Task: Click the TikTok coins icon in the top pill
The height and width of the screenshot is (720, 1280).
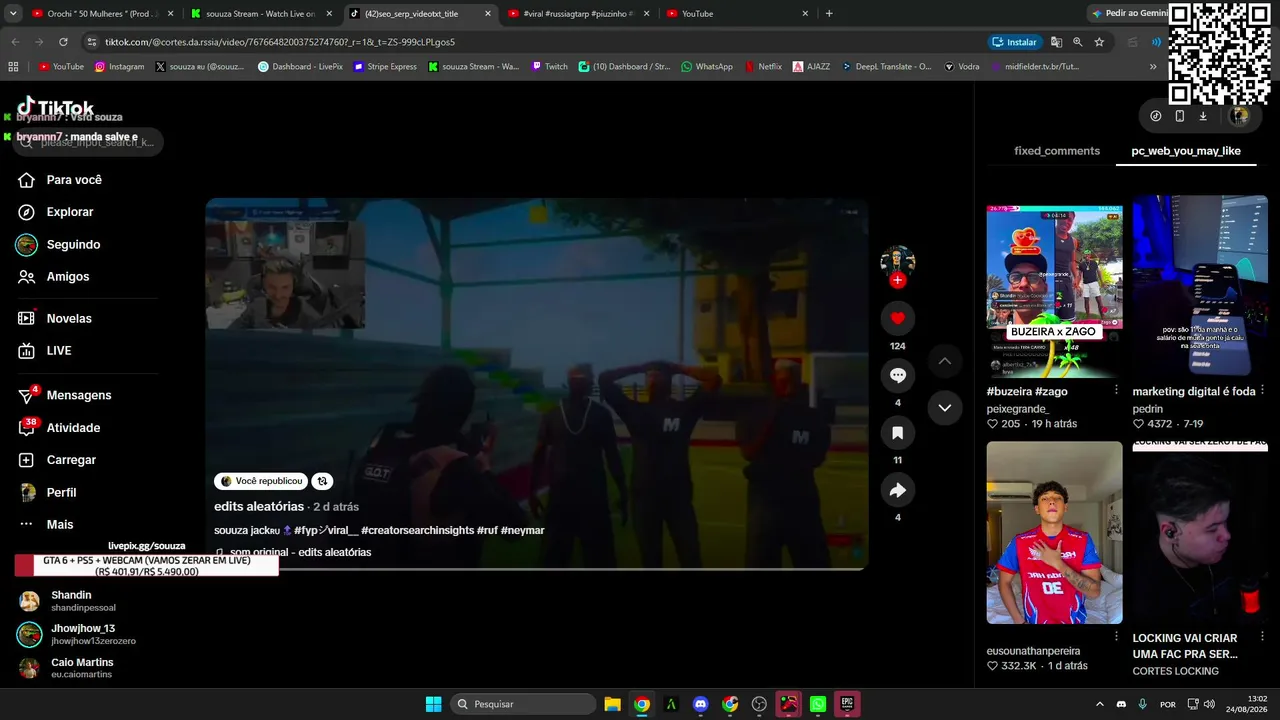Action: click(x=1156, y=116)
